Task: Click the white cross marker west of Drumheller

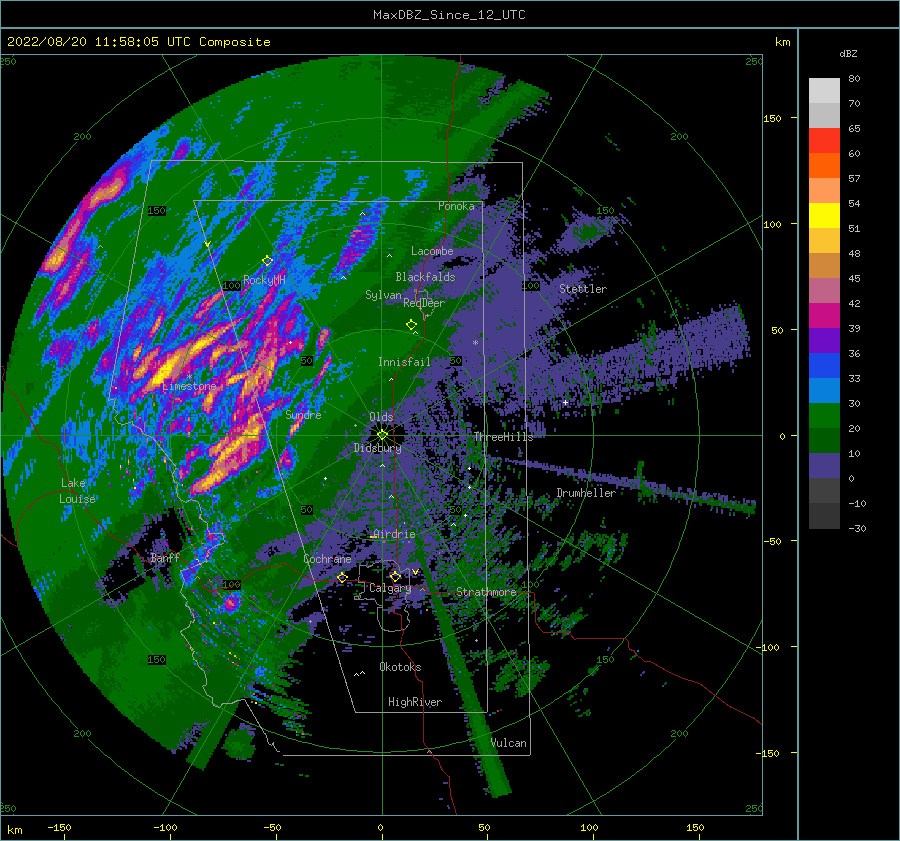Action: click(565, 403)
